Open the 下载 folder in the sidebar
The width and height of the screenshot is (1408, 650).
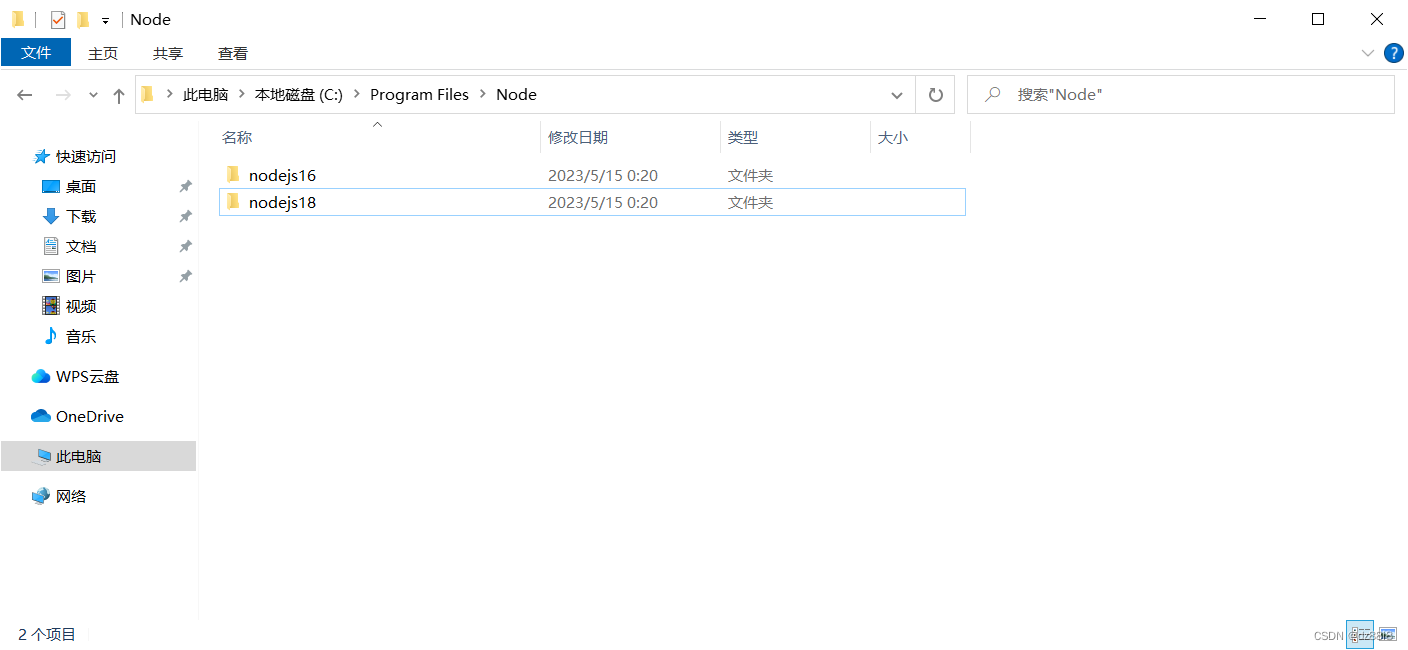click(80, 216)
